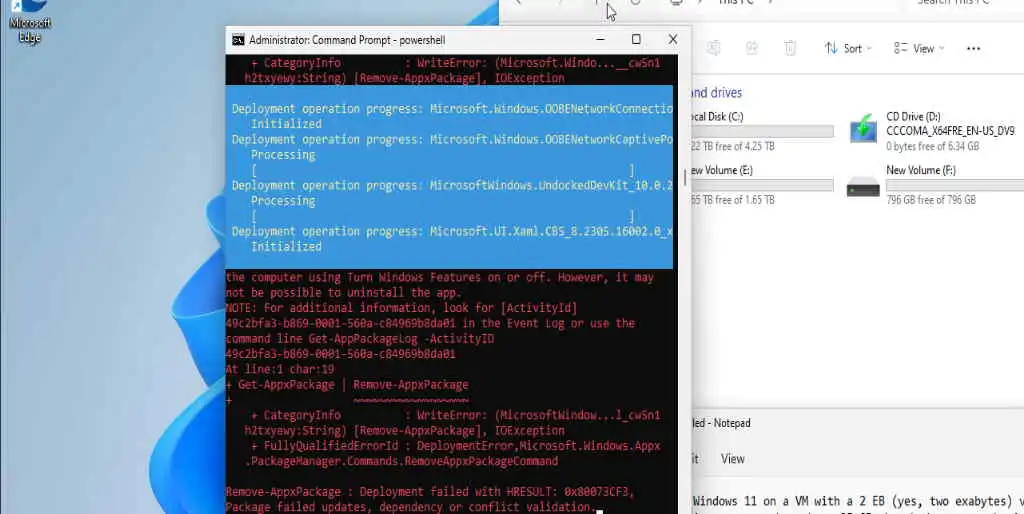The height and width of the screenshot is (514, 1024).
Task: Click the 'OOBENetworkCaptivePo' deployment progress line
Action: pyautogui.click(x=452, y=139)
